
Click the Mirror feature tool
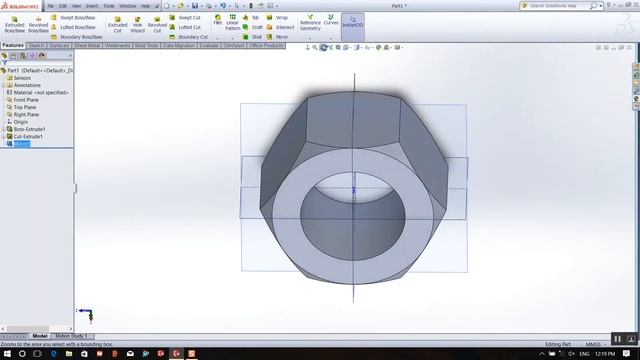coord(277,37)
